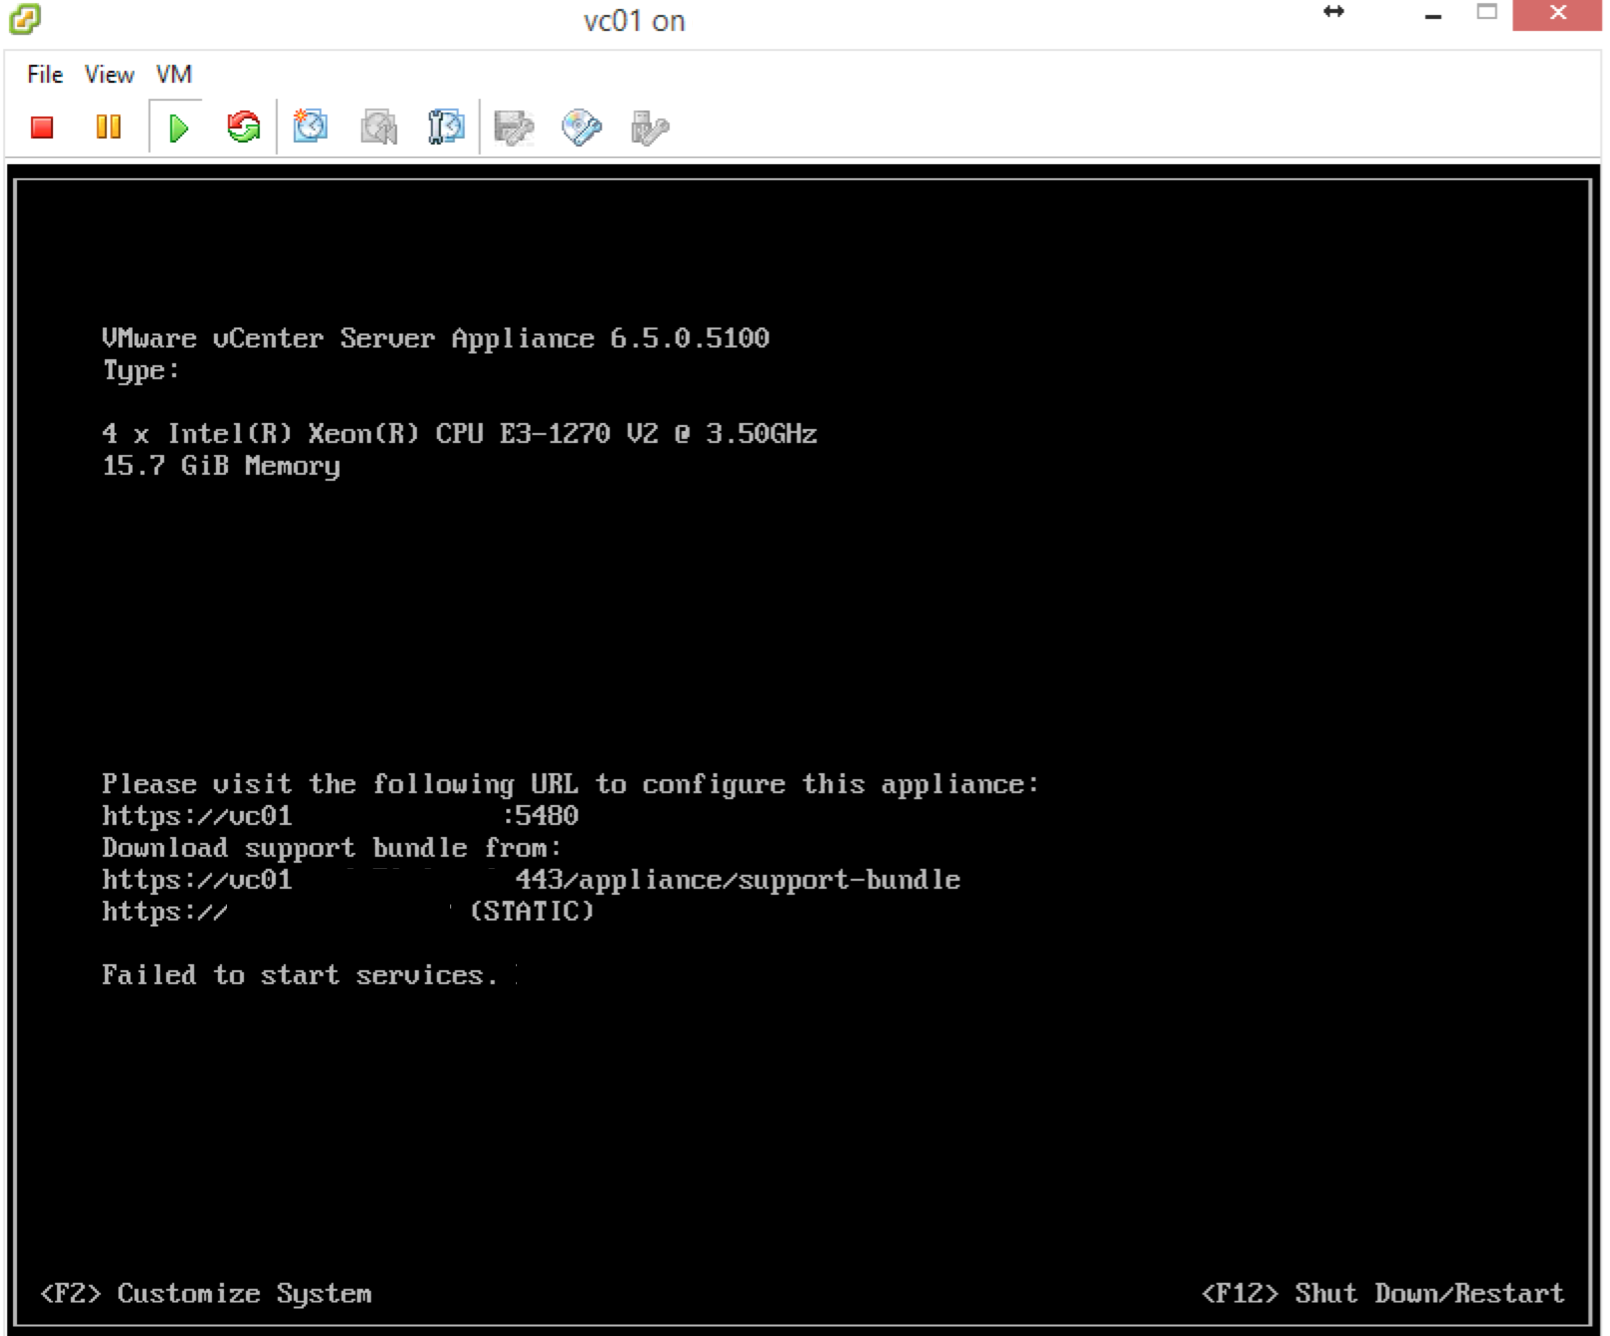Image resolution: width=1610 pixels, height=1336 pixels.
Task: Click the 'VMware vCenter Server Appliance 6.5.0.5100' line
Action: 436,338
